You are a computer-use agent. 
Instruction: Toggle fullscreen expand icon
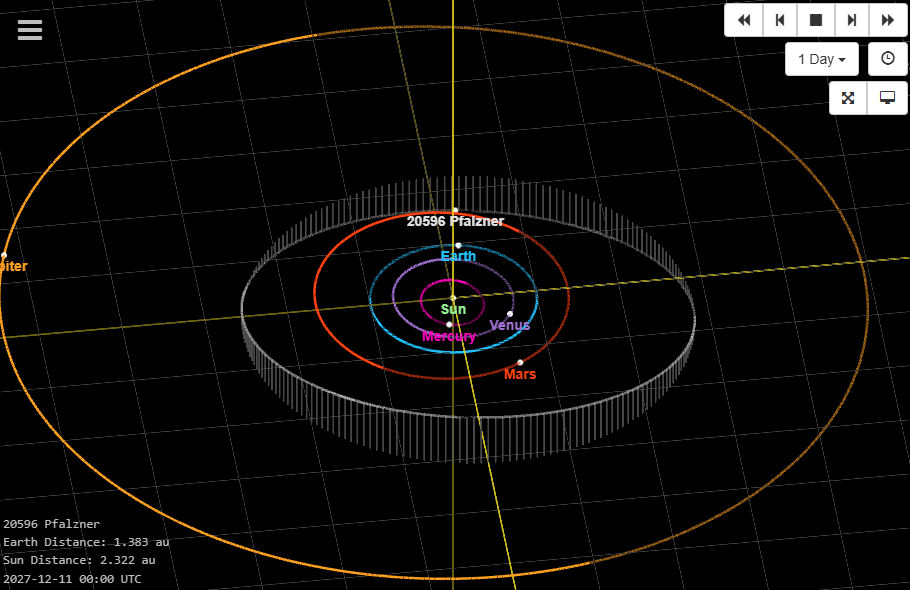(848, 98)
